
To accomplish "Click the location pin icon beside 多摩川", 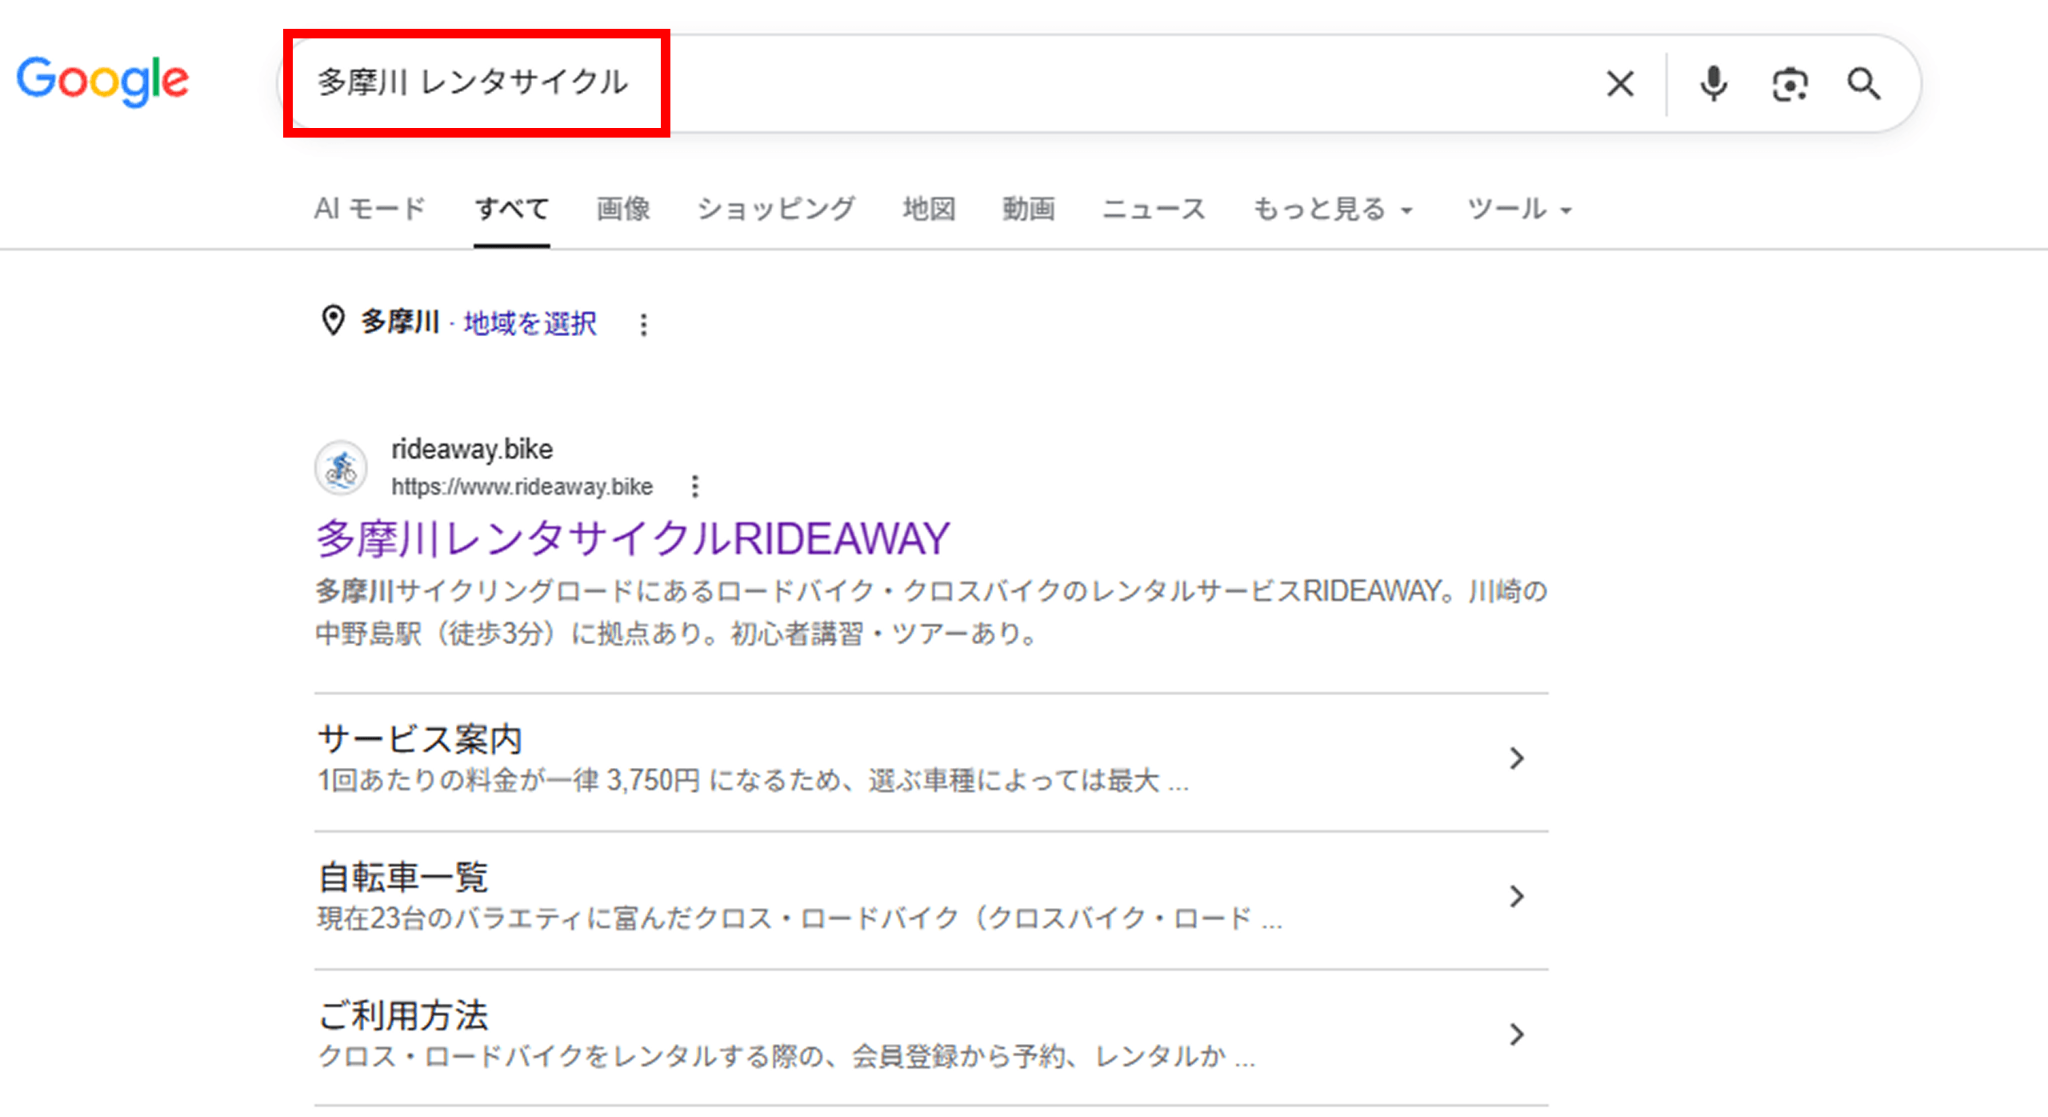I will click(x=333, y=321).
